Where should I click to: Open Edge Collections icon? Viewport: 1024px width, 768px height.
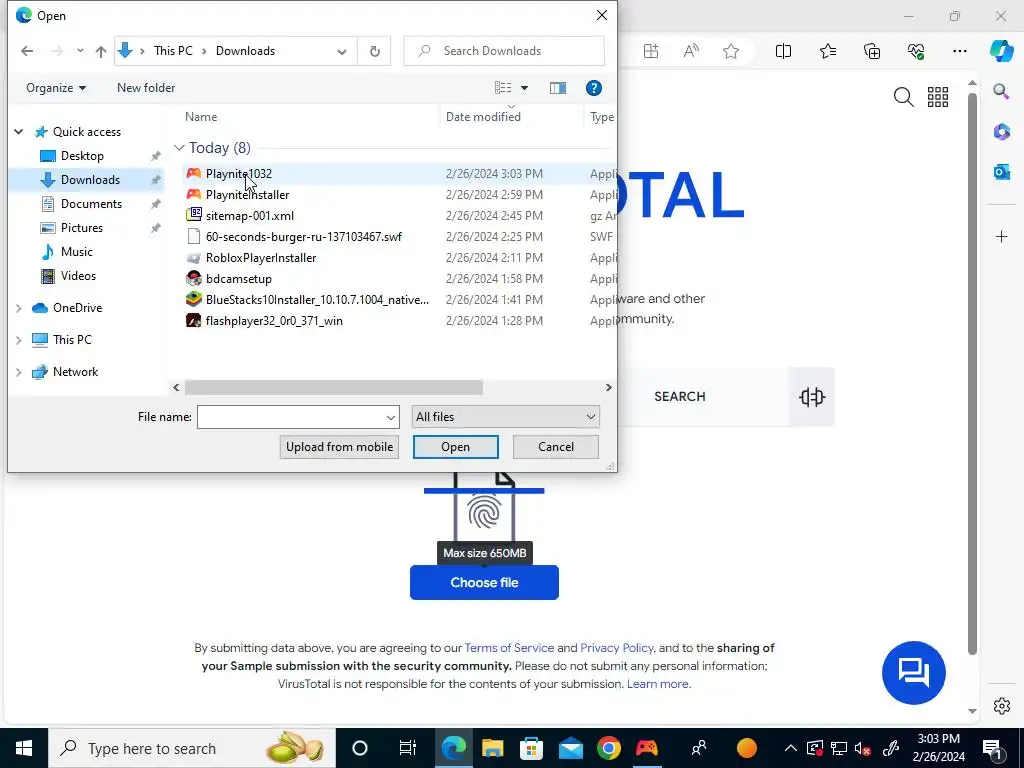point(872,51)
